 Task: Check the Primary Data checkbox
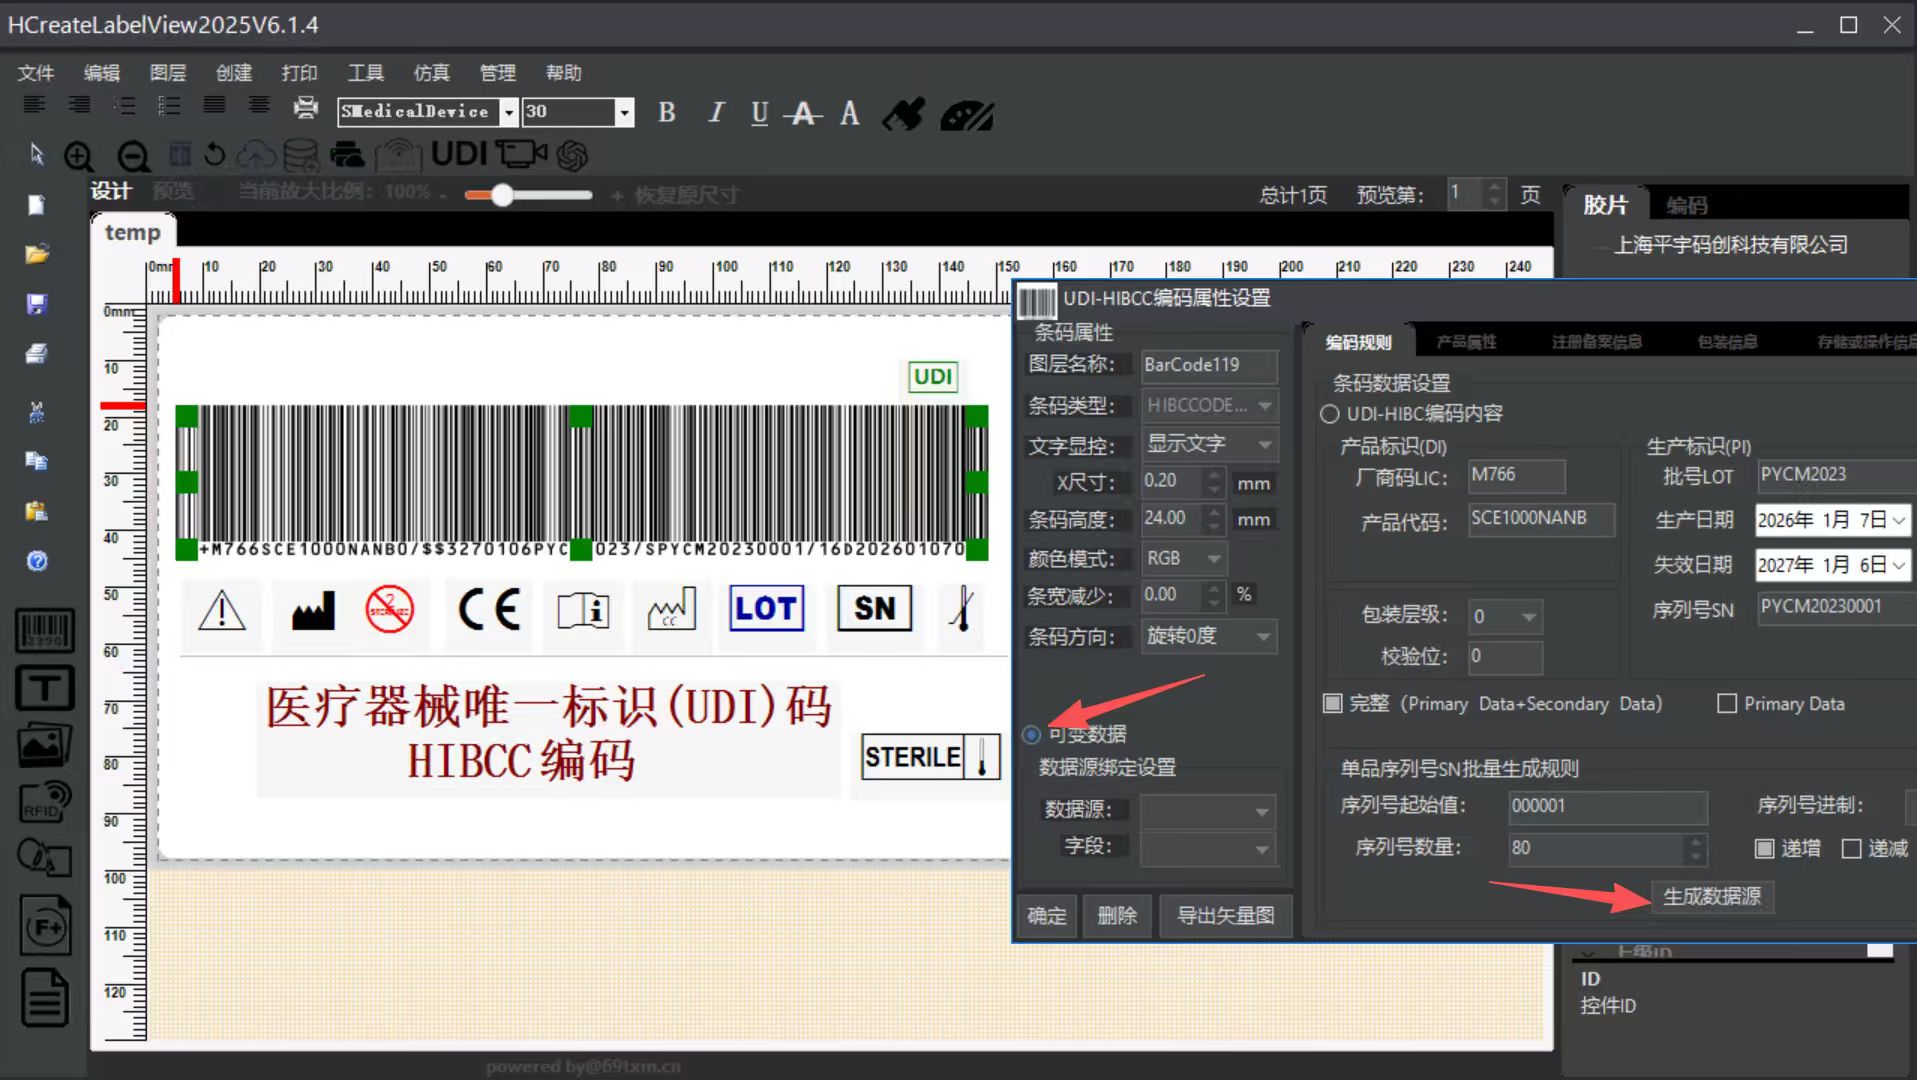(x=1727, y=704)
